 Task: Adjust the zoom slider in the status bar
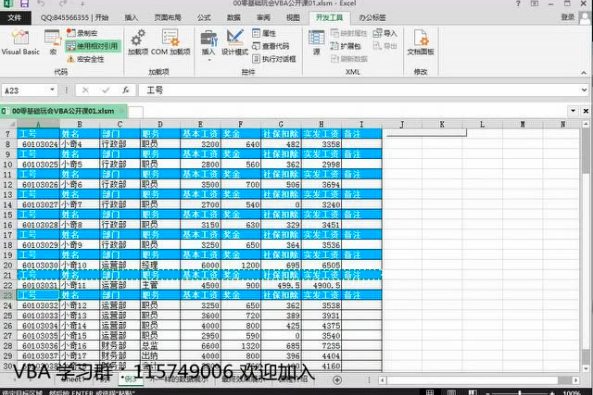click(x=520, y=393)
